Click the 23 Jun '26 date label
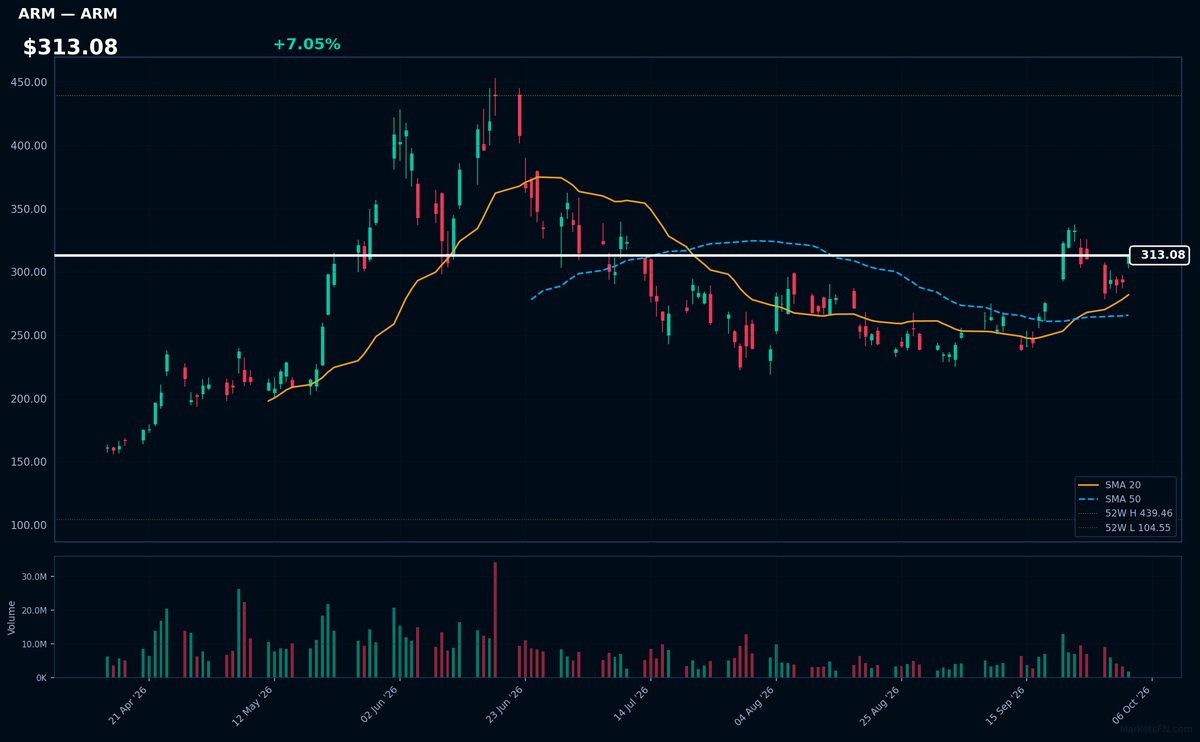The width and height of the screenshot is (1200, 742). pyautogui.click(x=504, y=704)
